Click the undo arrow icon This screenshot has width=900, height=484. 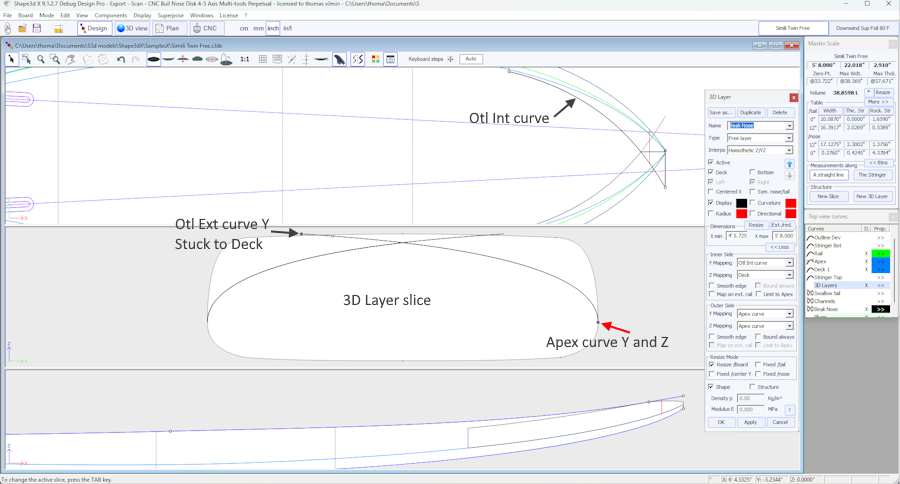121,60
